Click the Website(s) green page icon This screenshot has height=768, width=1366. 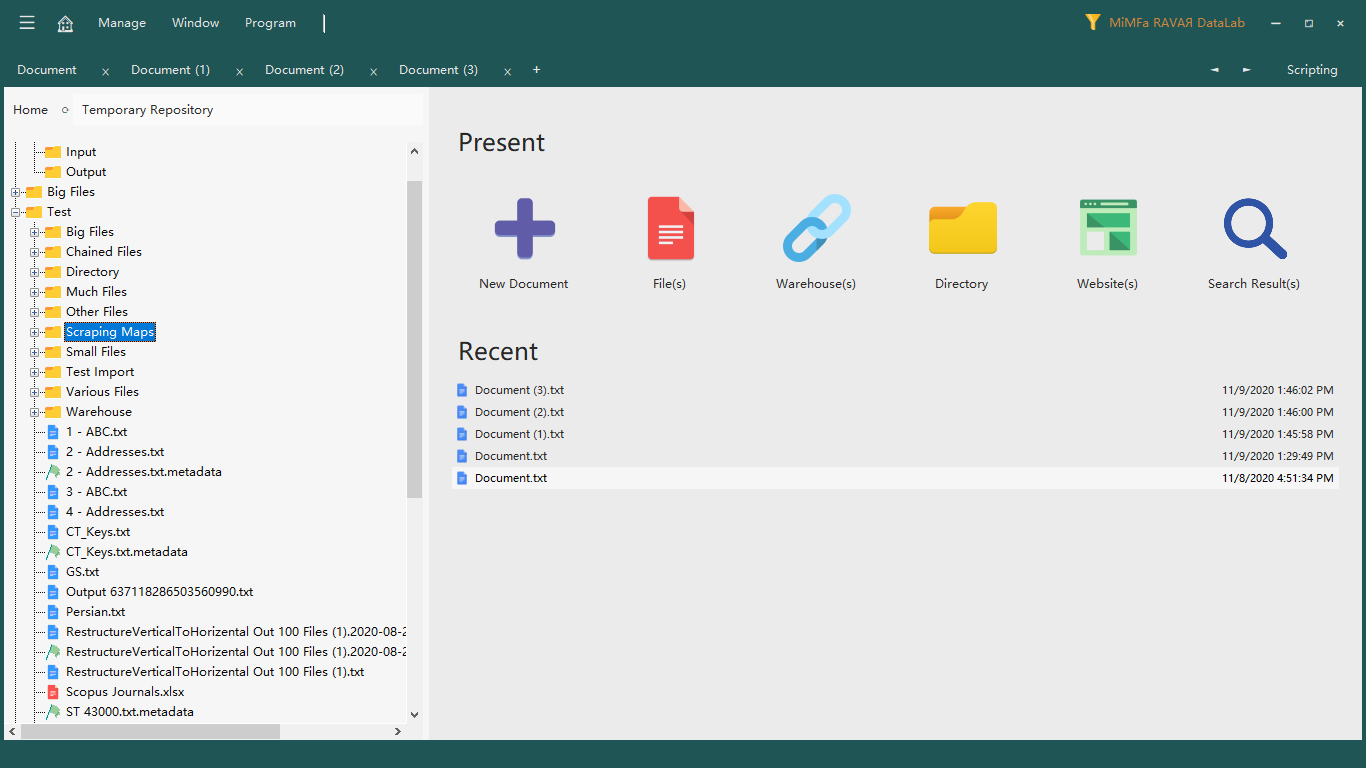(1107, 229)
